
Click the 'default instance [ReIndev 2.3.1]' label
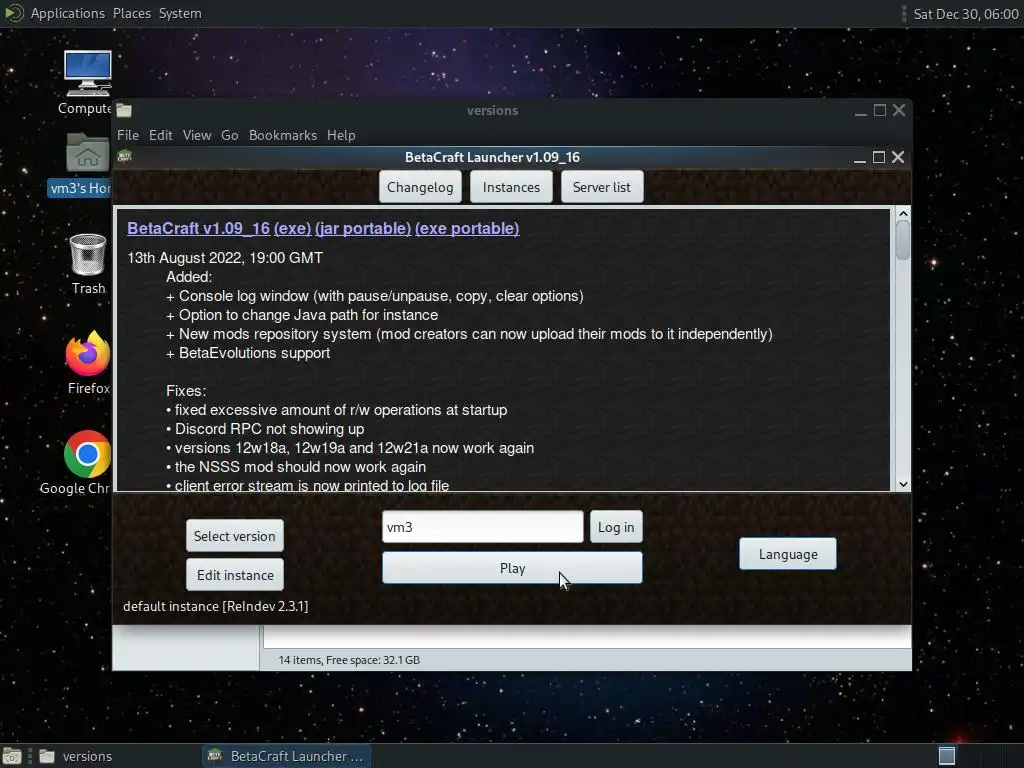point(216,606)
